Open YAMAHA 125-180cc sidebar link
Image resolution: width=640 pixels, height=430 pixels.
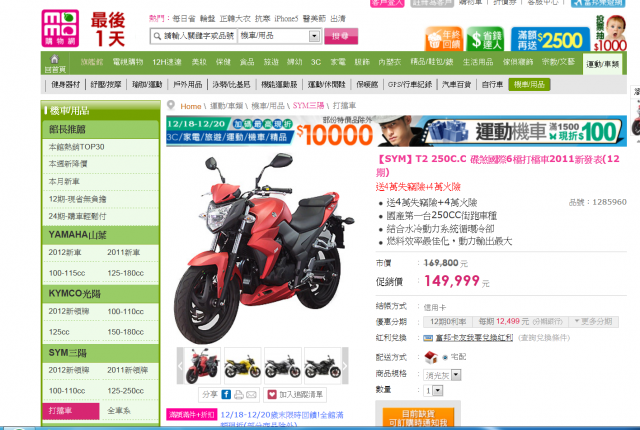click(125, 273)
